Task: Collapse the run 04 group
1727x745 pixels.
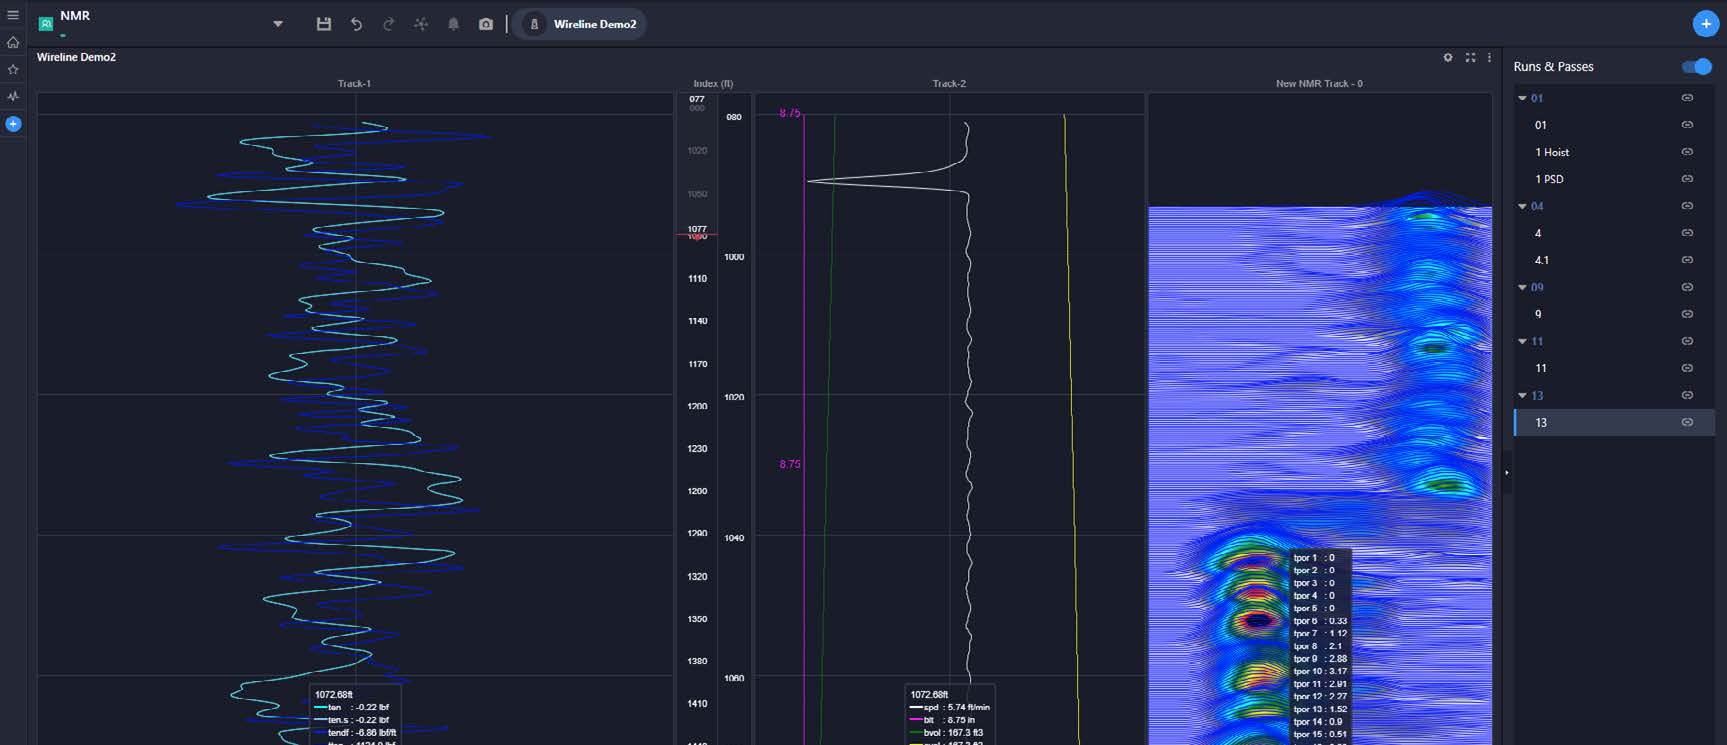Action: [1522, 206]
